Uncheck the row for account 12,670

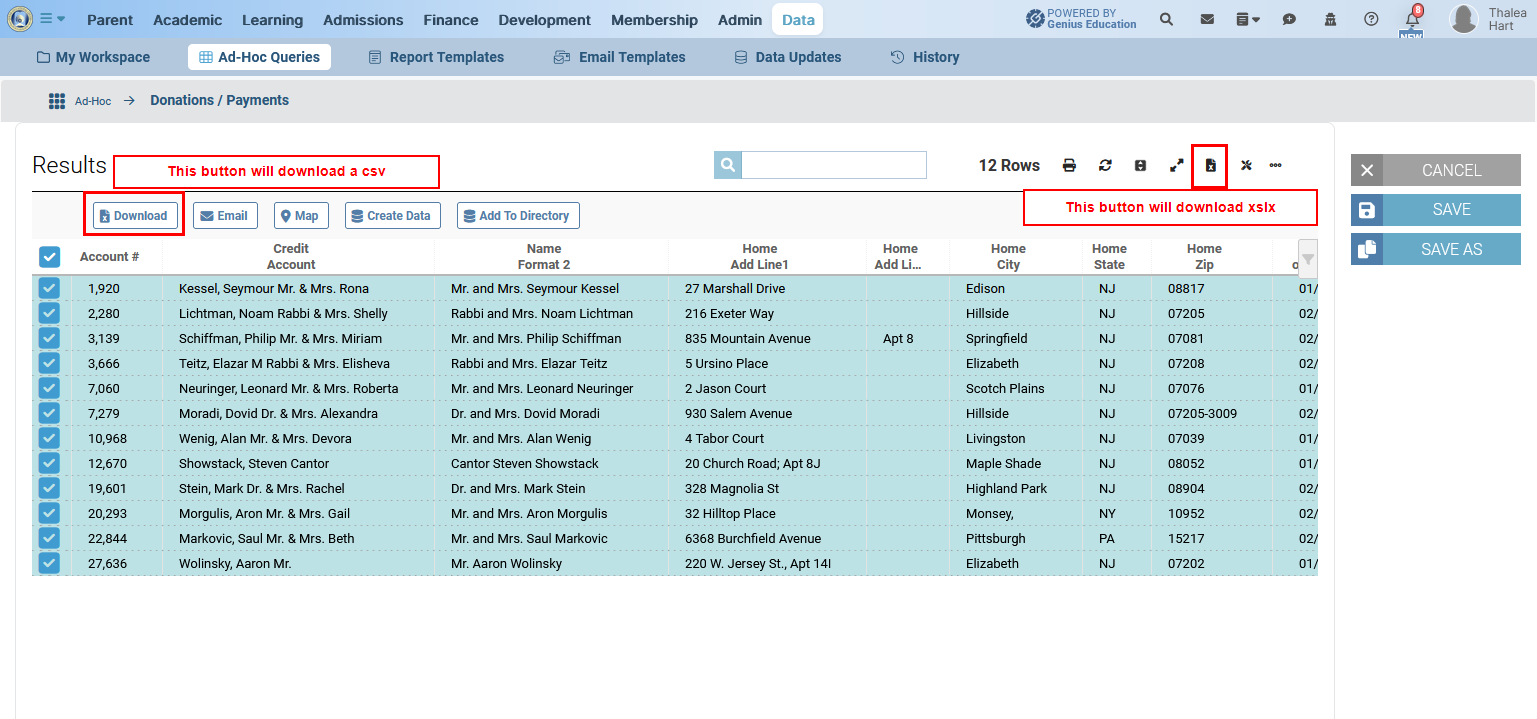click(49, 463)
